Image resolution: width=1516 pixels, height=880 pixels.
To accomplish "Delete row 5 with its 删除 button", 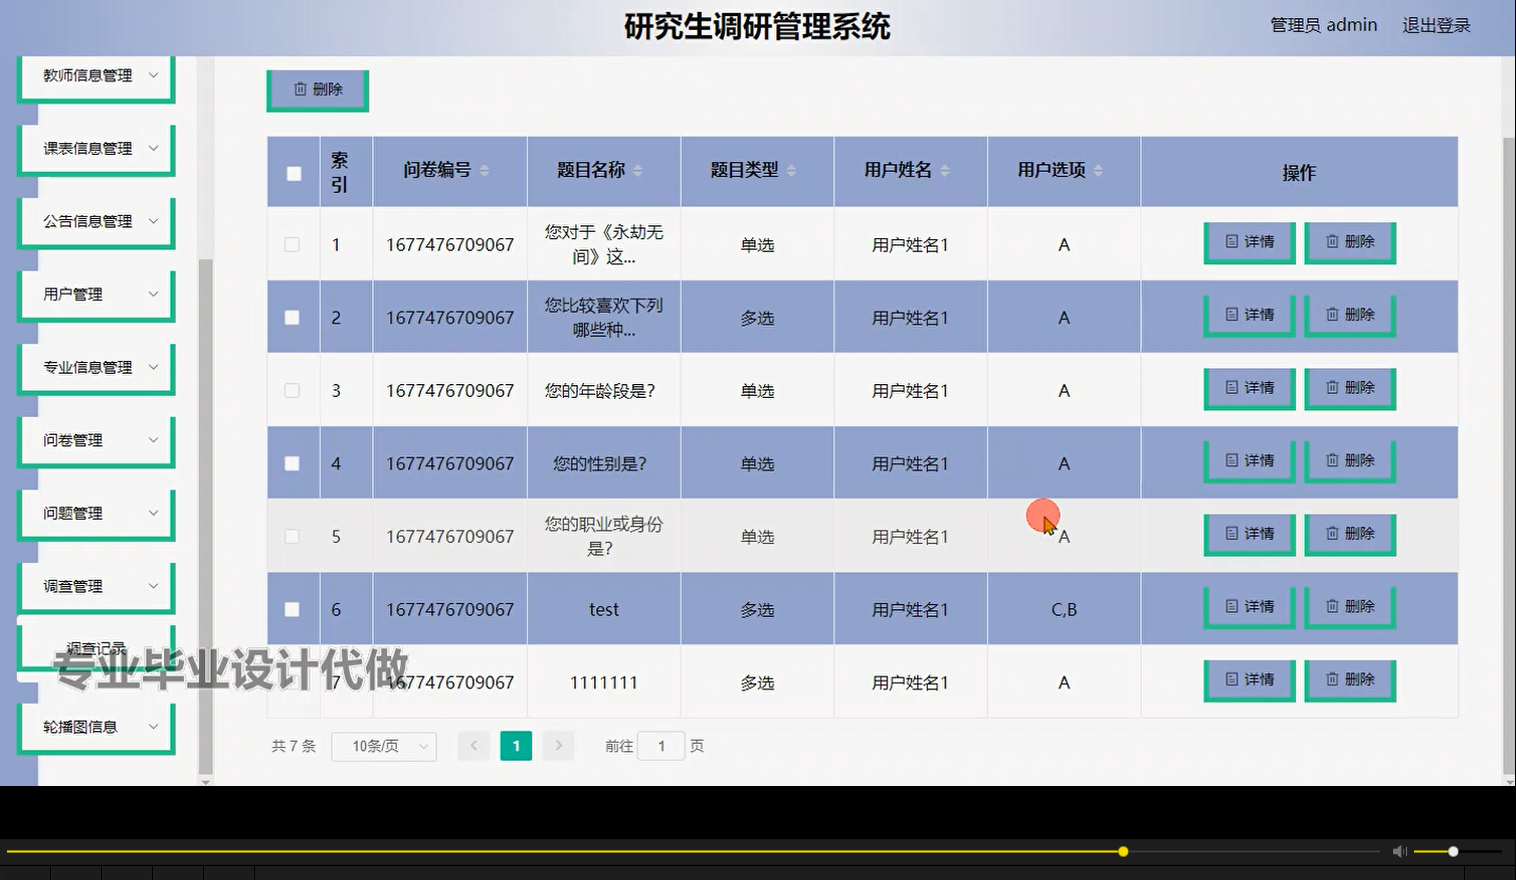I will (x=1350, y=535).
